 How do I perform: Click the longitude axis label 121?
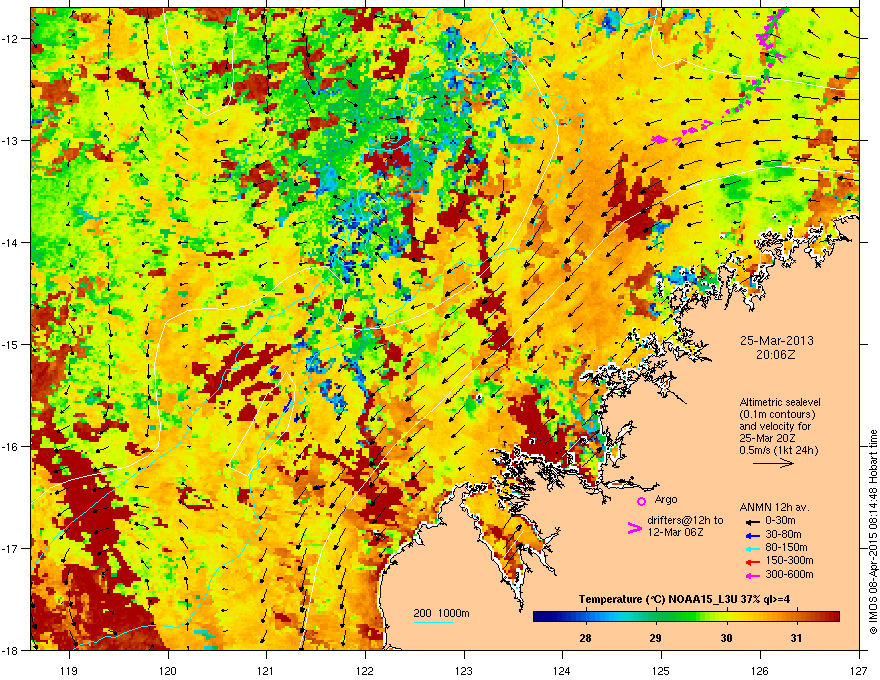(266, 671)
